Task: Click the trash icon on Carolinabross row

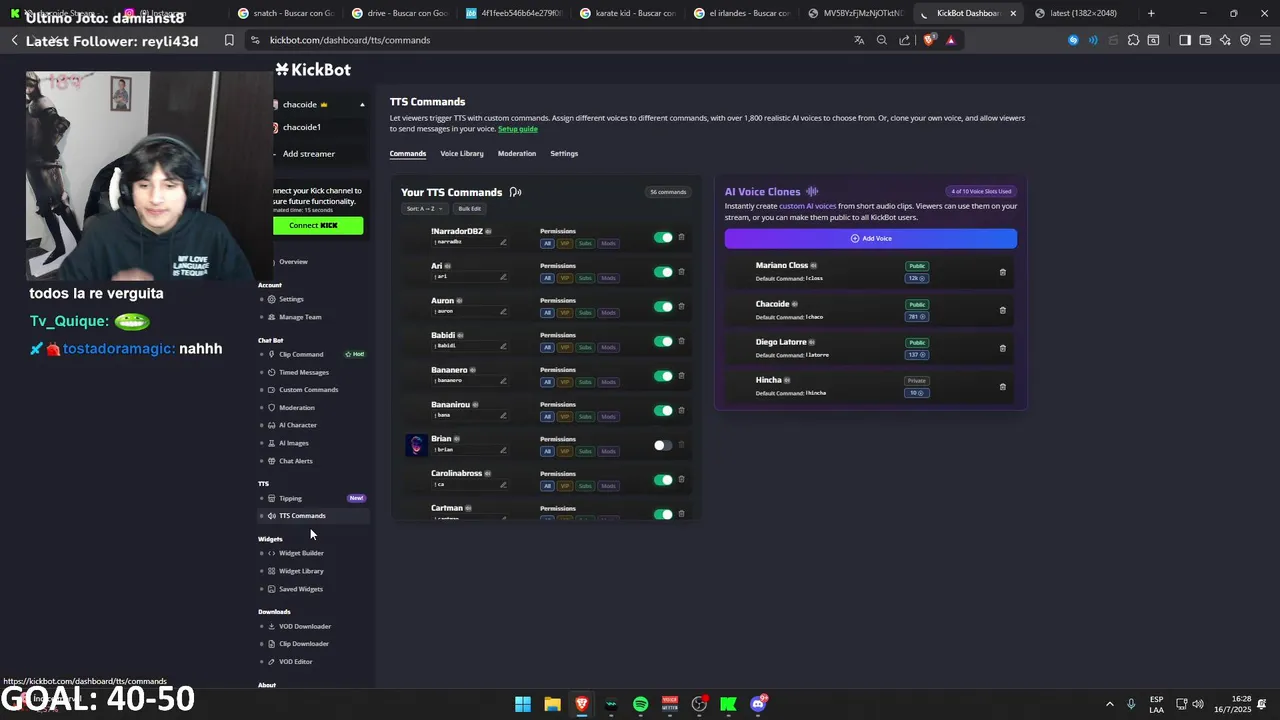Action: (682, 479)
